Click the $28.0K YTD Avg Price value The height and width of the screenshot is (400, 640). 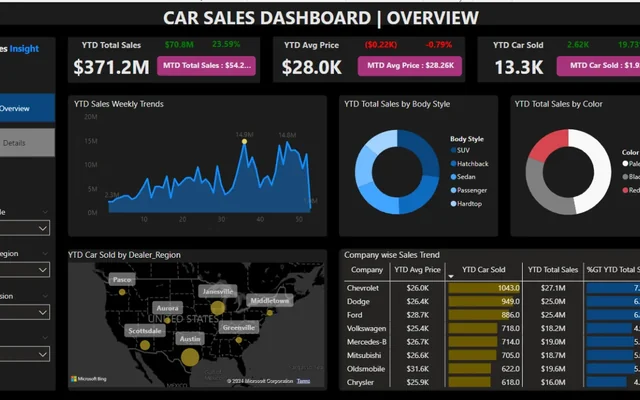311,67
